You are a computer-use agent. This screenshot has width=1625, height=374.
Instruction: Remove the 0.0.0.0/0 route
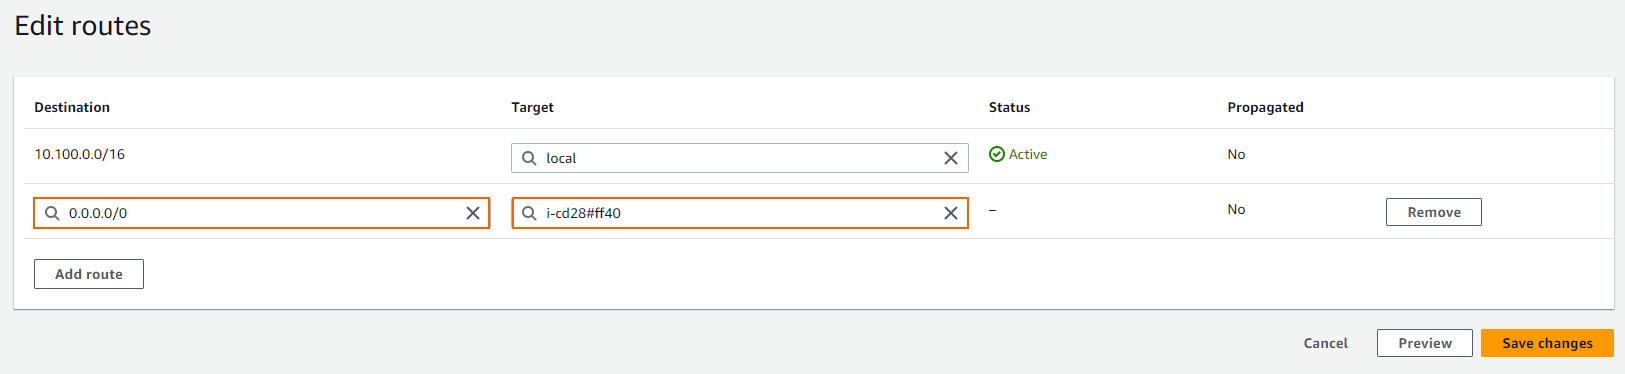point(1434,212)
